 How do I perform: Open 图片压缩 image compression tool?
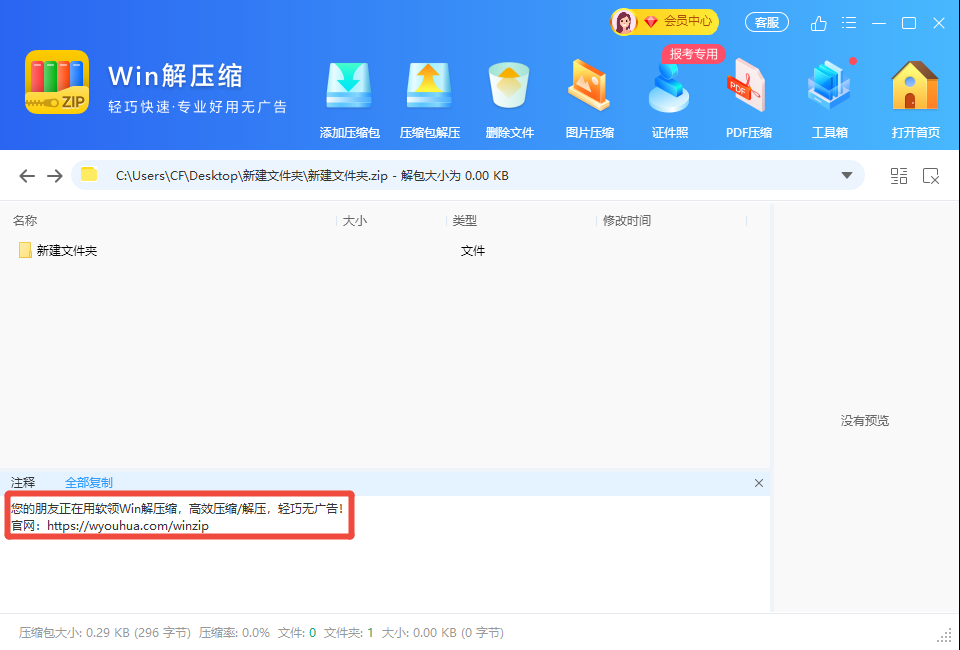pyautogui.click(x=589, y=100)
